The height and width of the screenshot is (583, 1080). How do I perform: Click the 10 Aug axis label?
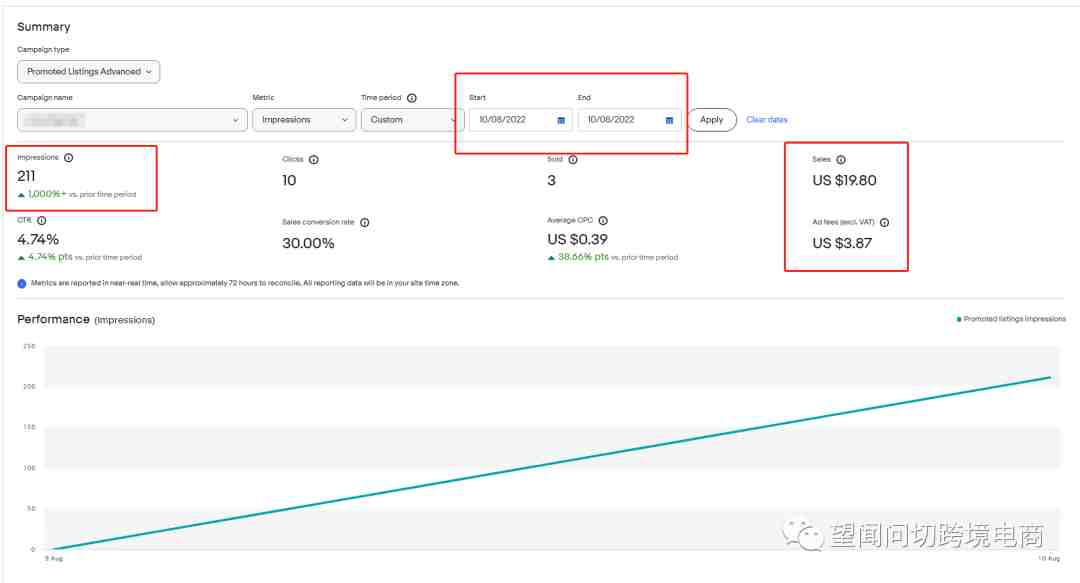[1049, 558]
